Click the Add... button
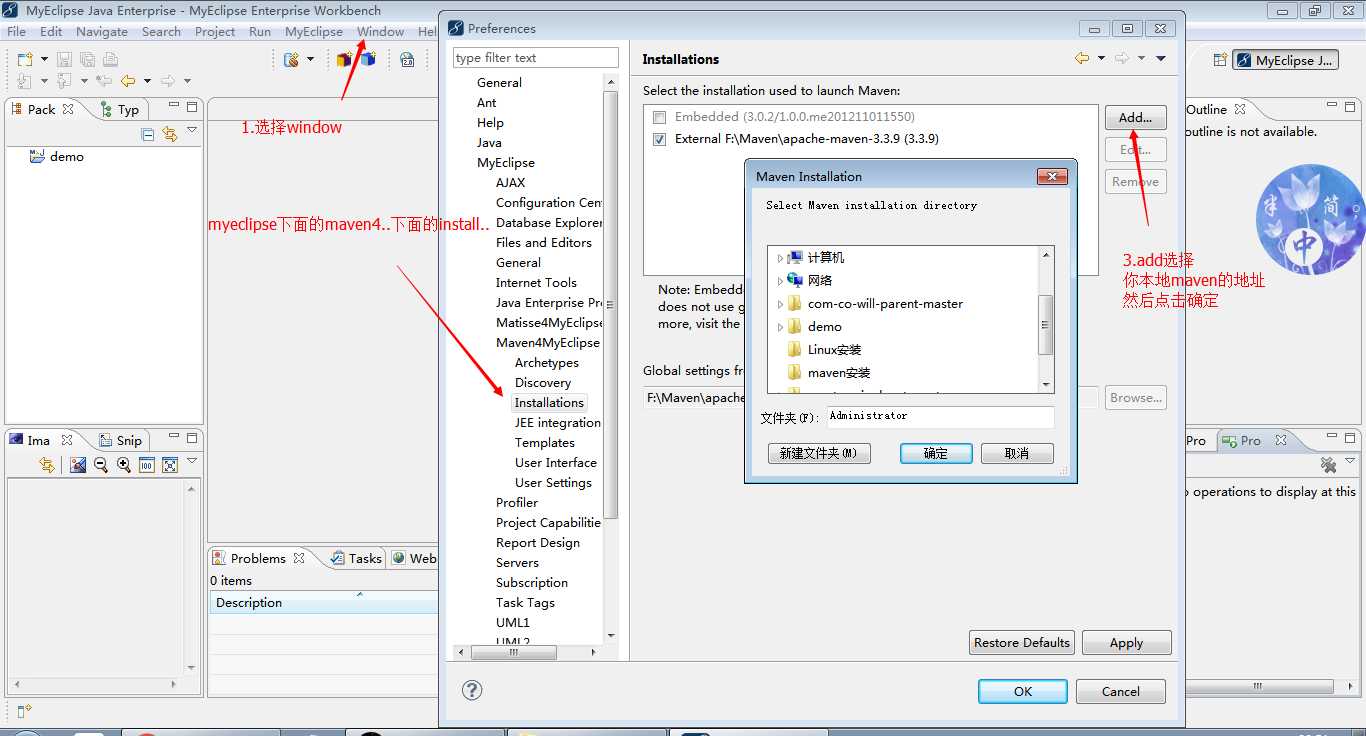Viewport: 1366px width, 736px height. click(1136, 117)
